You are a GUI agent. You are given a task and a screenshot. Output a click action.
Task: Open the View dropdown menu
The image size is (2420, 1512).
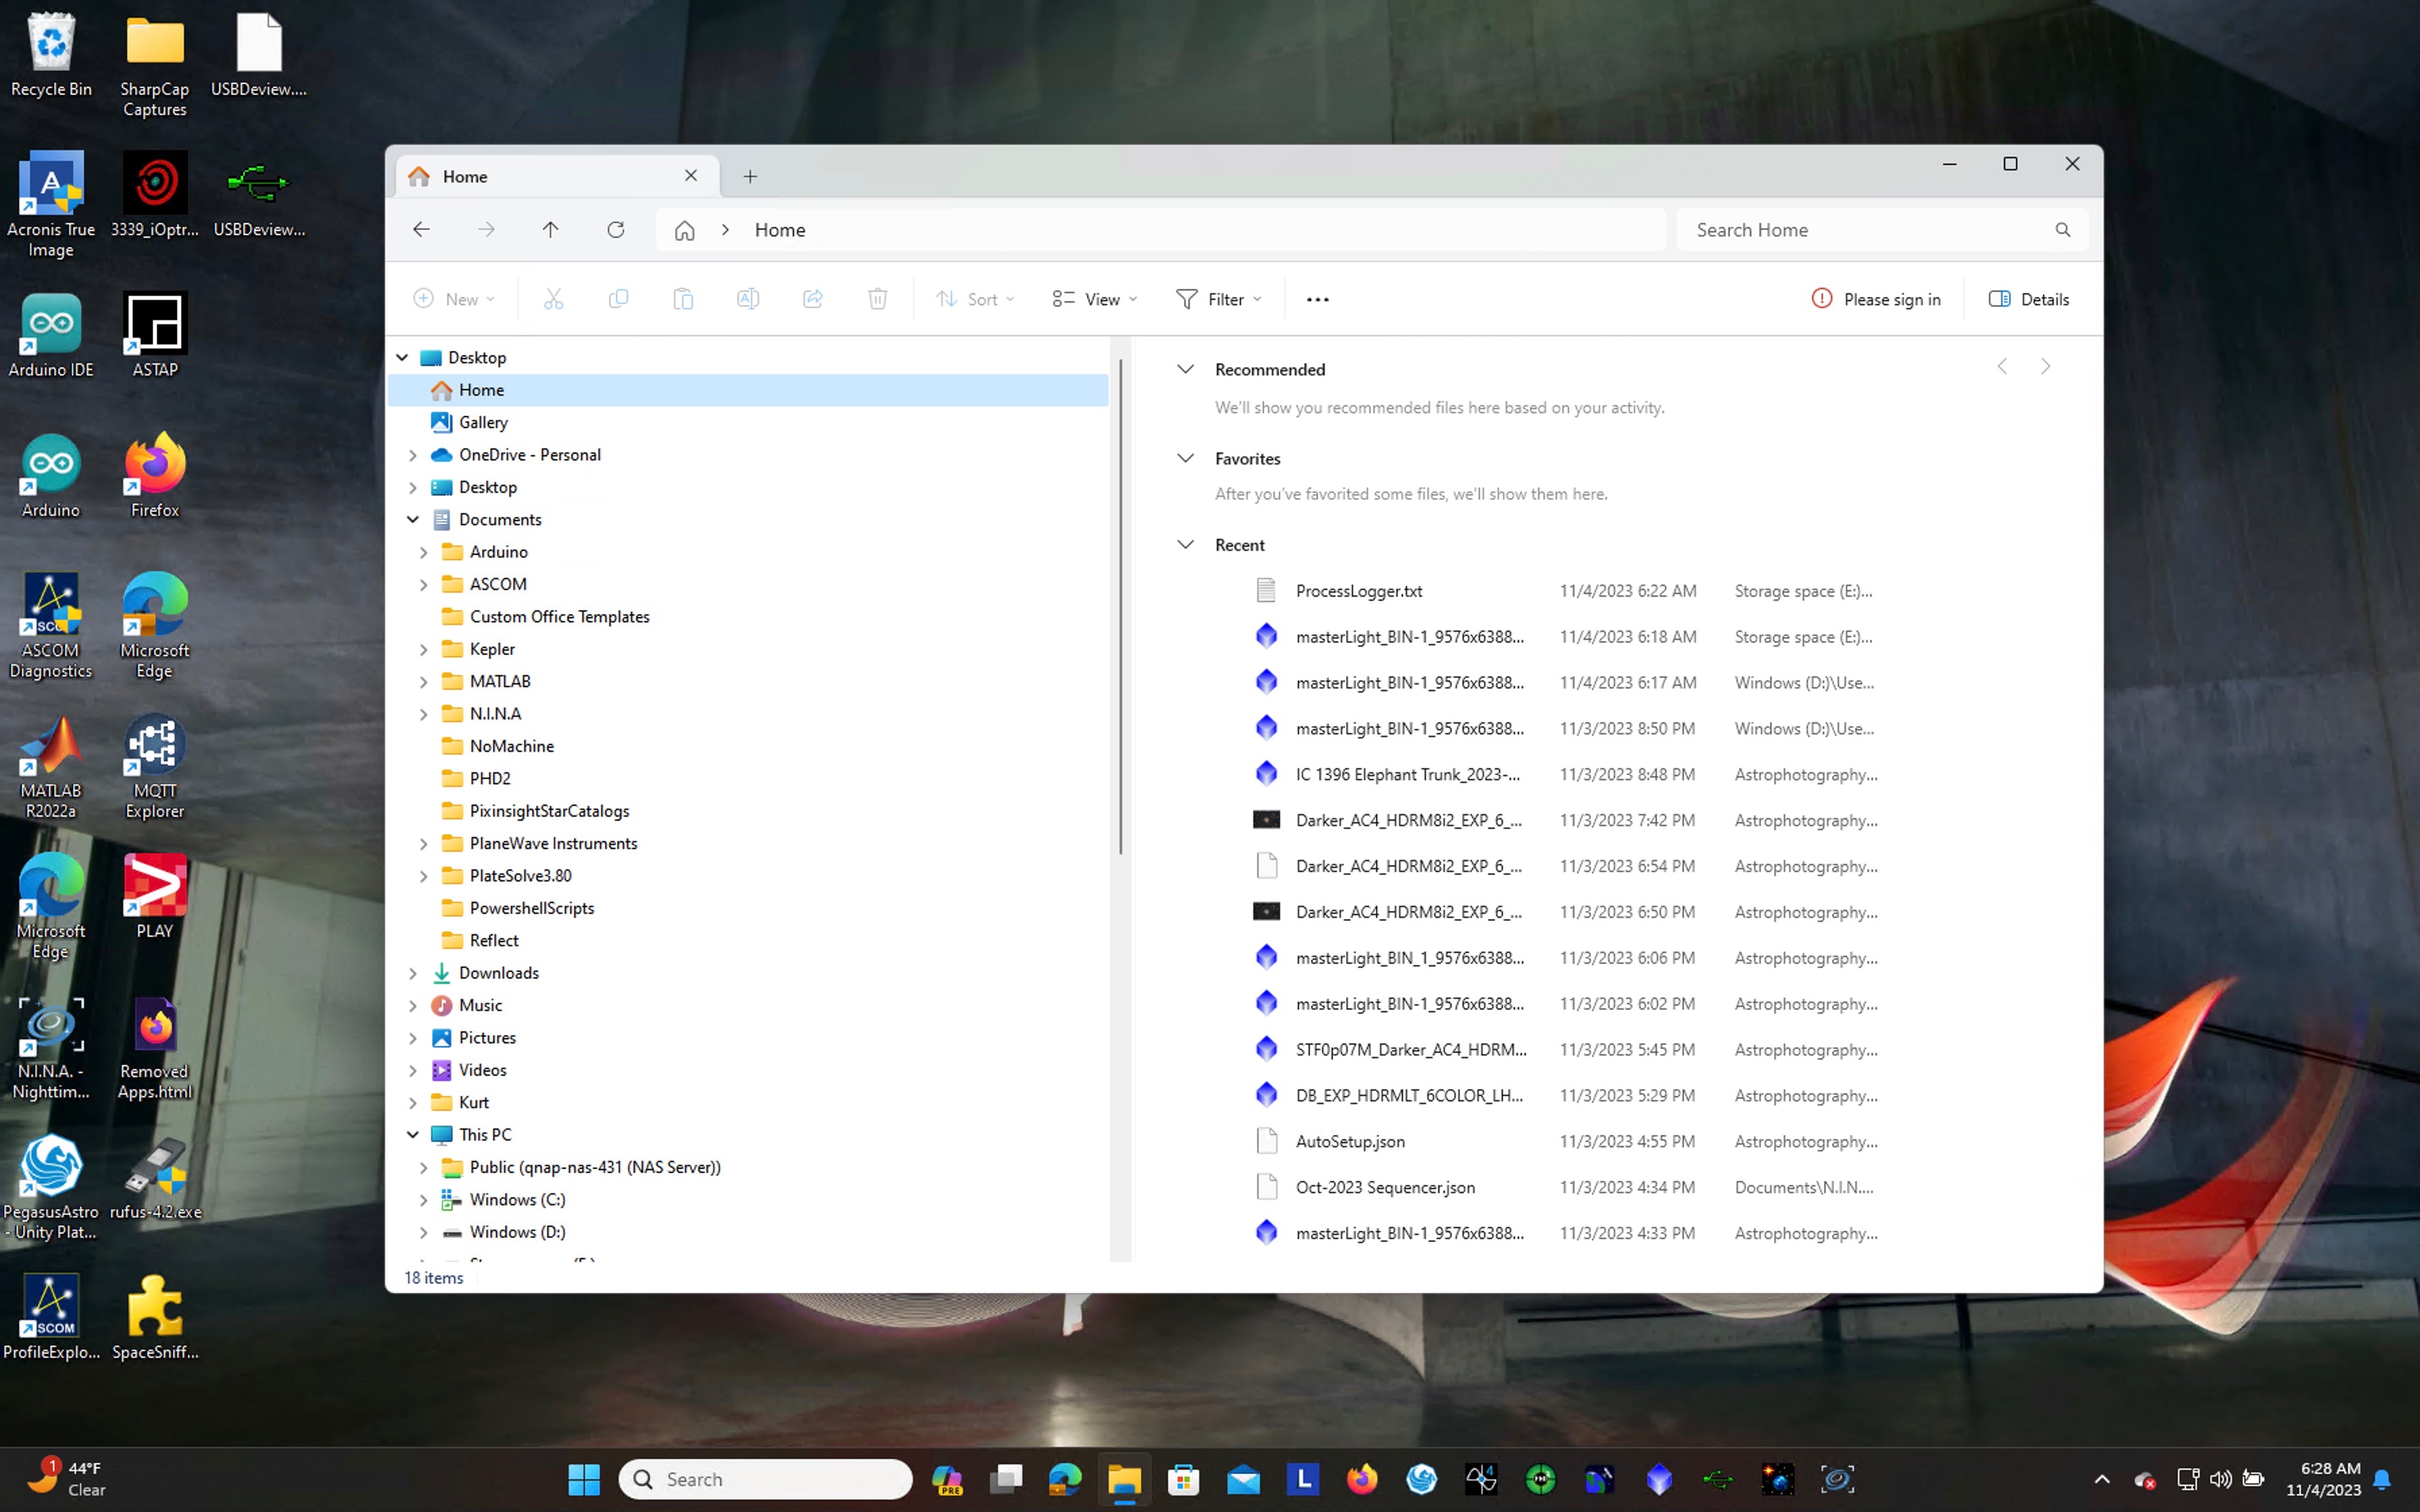(x=1094, y=299)
